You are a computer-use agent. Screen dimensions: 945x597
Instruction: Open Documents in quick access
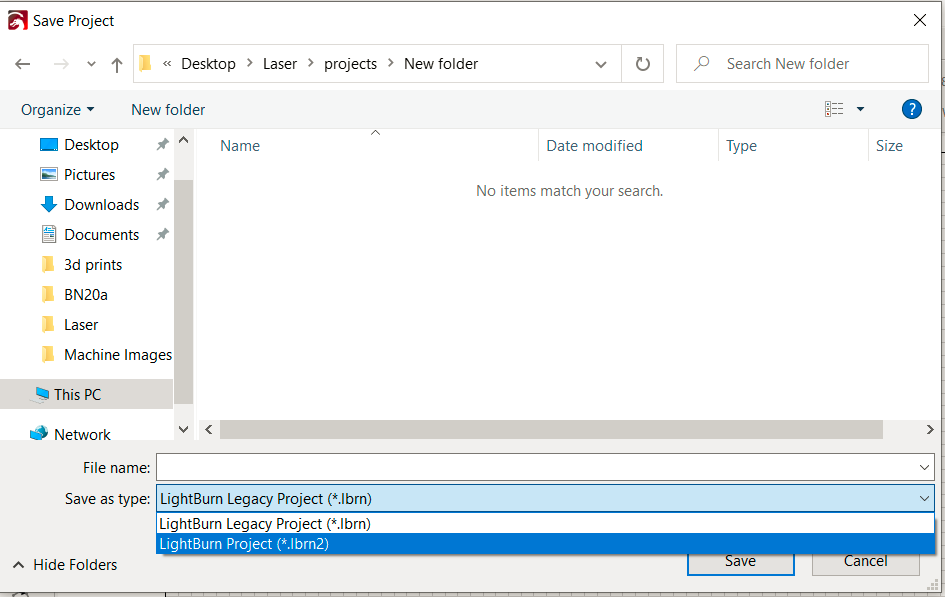coord(101,235)
